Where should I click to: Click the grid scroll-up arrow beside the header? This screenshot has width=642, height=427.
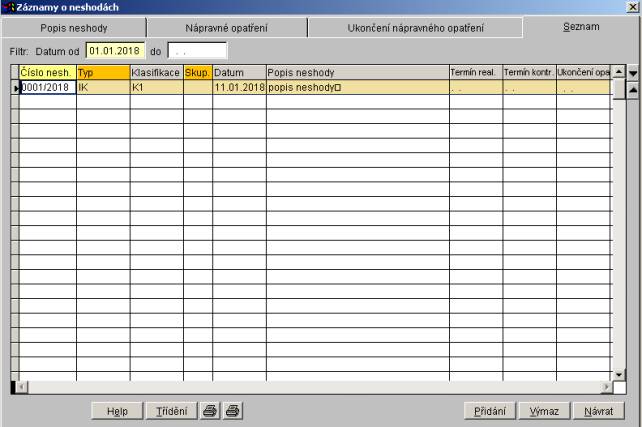tap(618, 72)
